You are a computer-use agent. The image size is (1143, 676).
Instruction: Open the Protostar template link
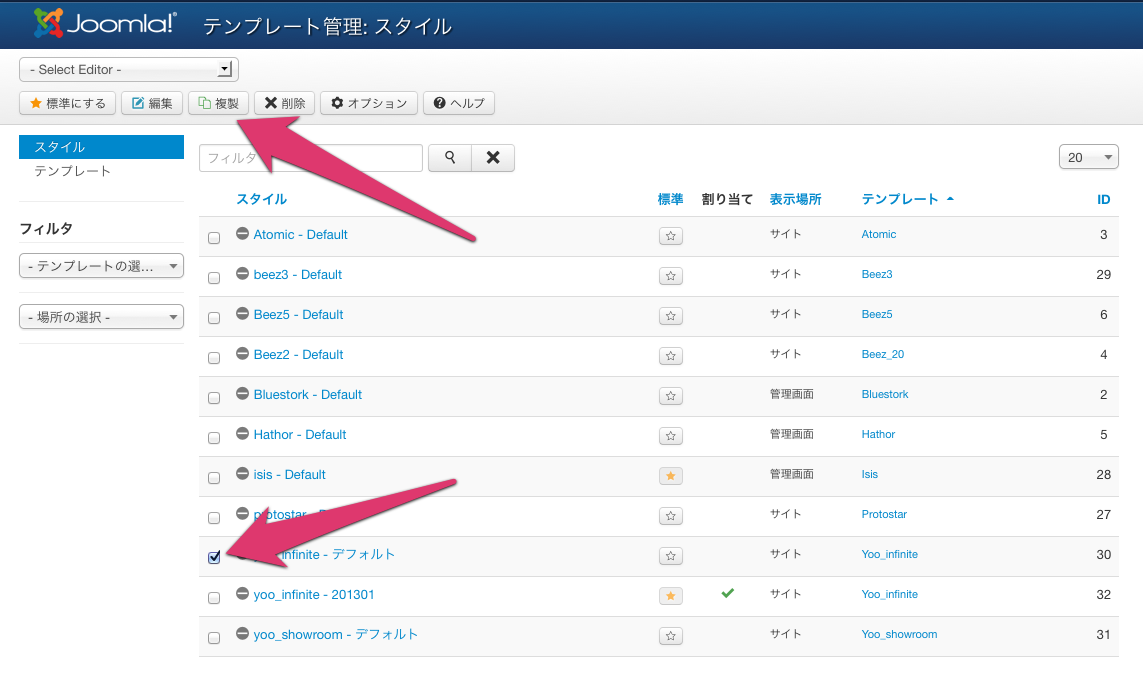point(884,514)
